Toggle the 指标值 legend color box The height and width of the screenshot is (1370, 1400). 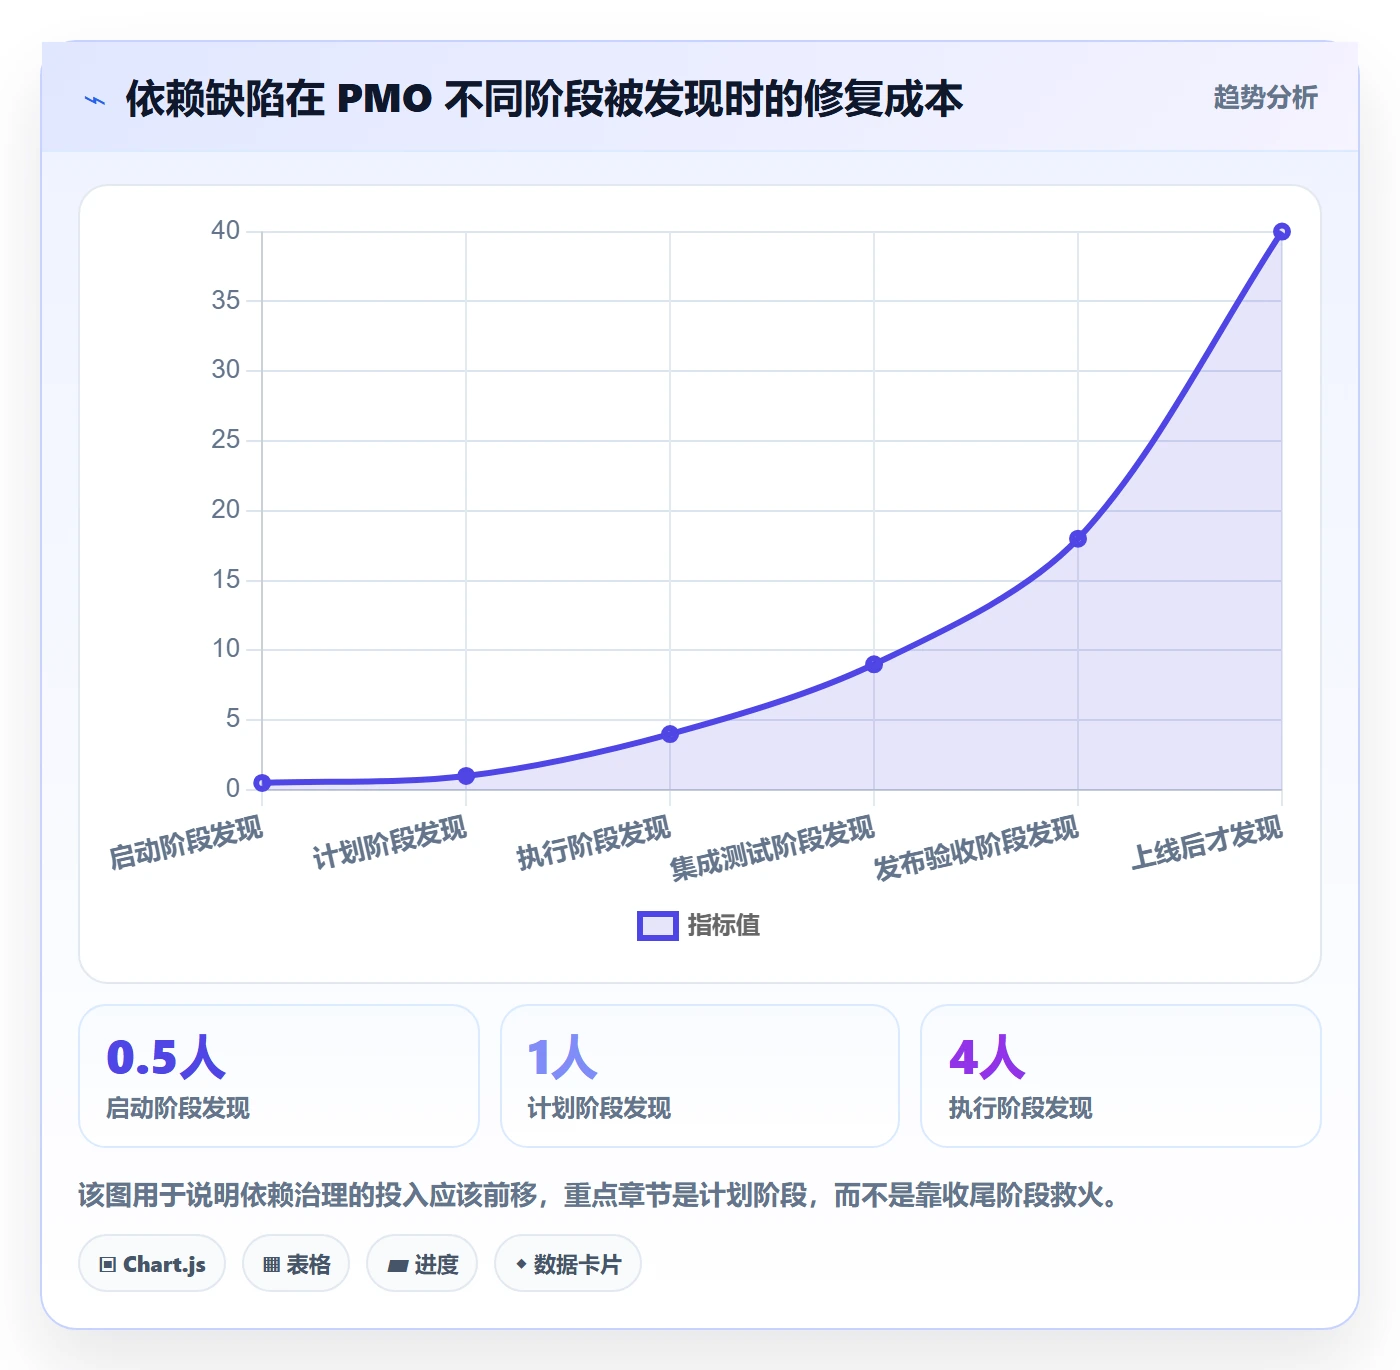pyautogui.click(x=658, y=926)
